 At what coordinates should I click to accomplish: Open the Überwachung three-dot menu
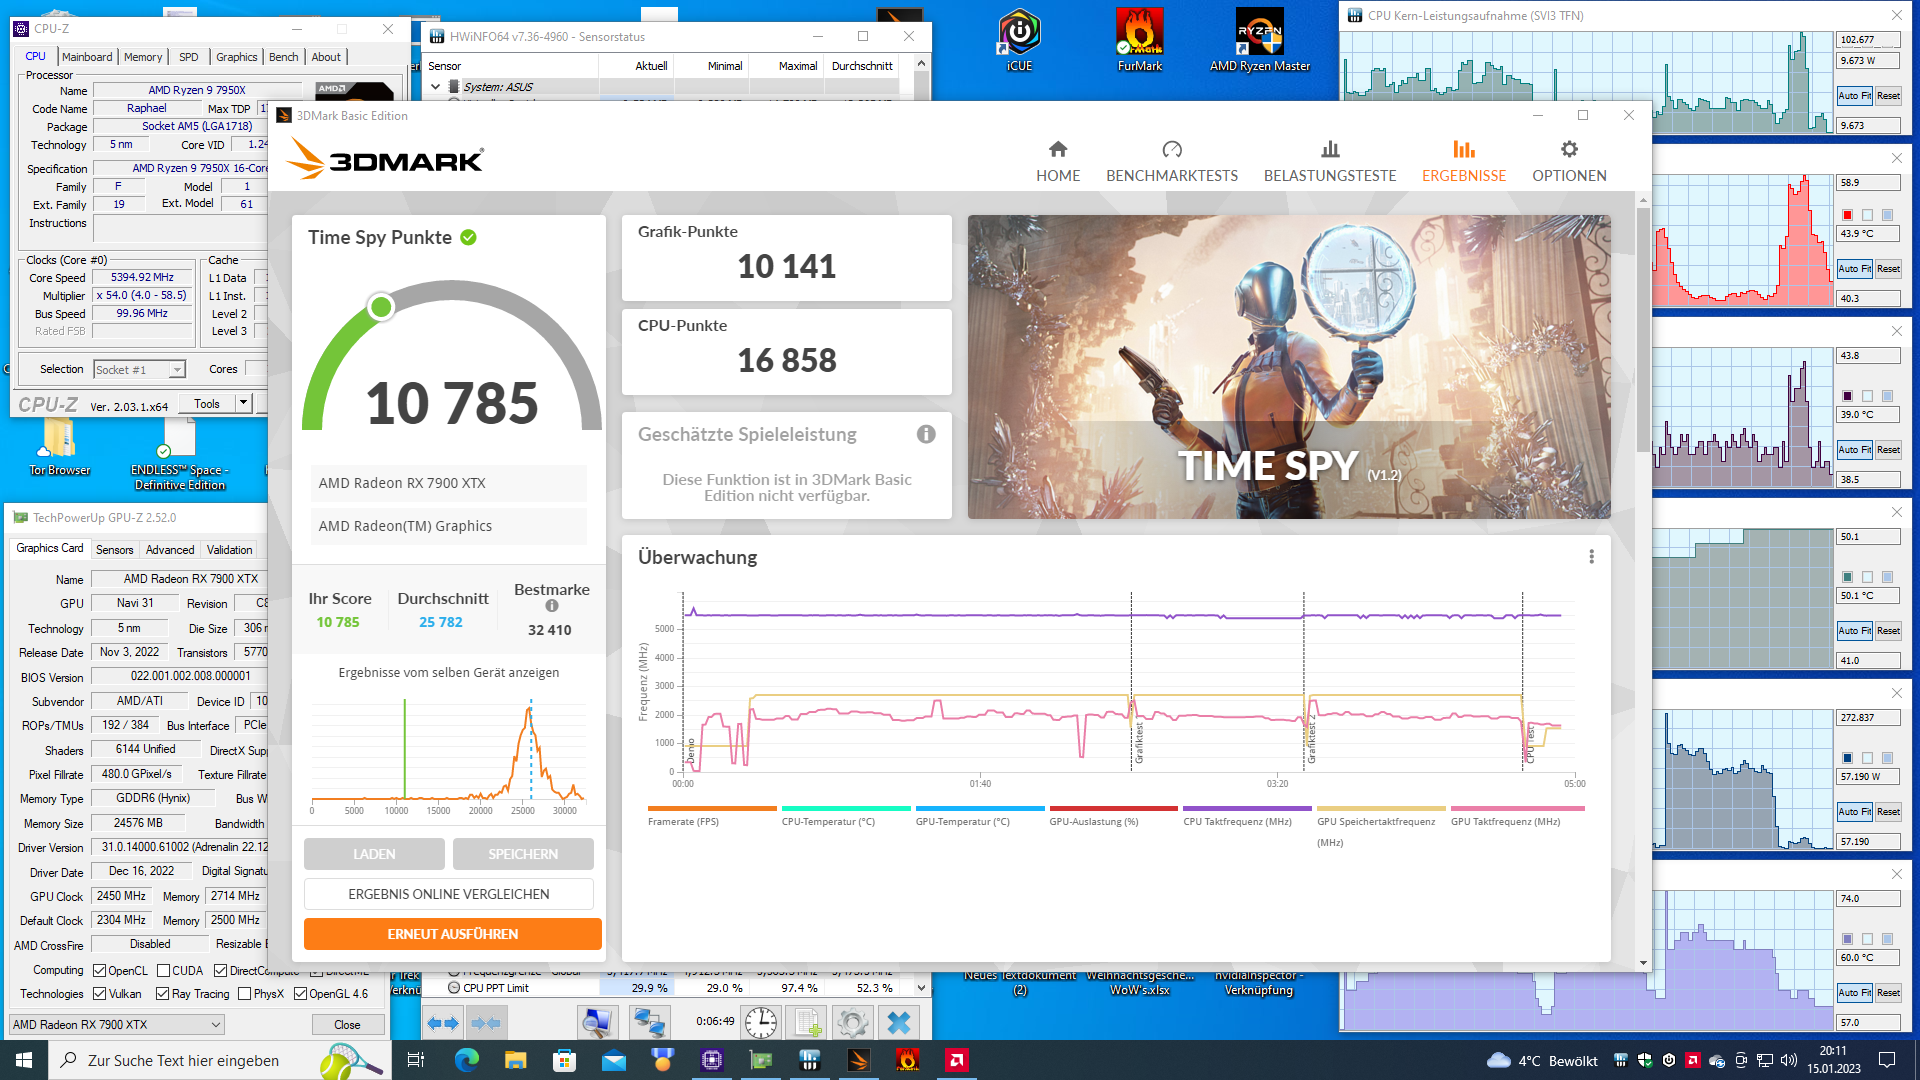coord(1591,557)
